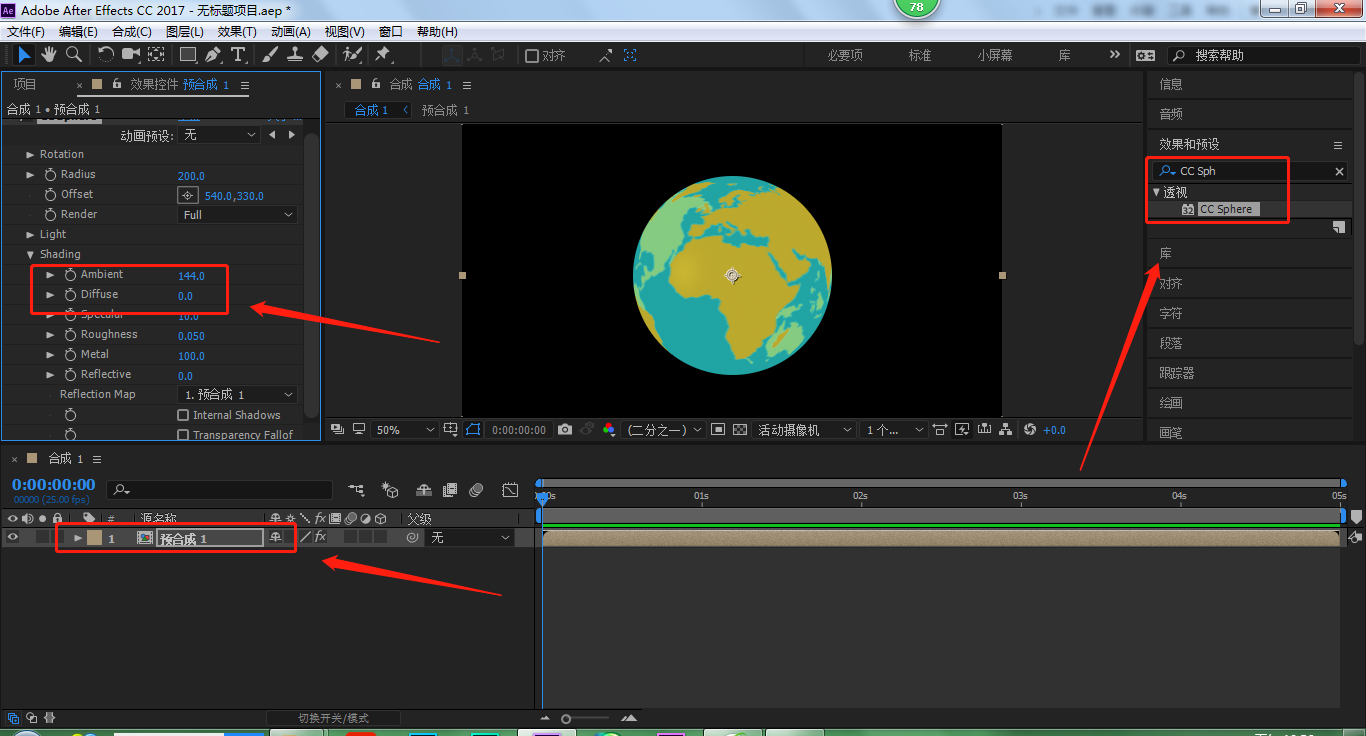This screenshot has width=1366, height=736.
Task: Open the show channel RGB icon
Action: tap(609, 429)
